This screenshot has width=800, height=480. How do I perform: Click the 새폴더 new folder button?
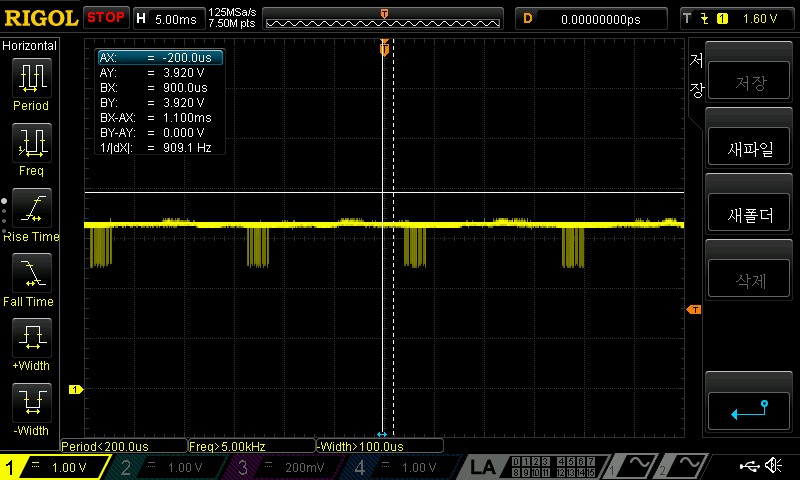tap(749, 214)
